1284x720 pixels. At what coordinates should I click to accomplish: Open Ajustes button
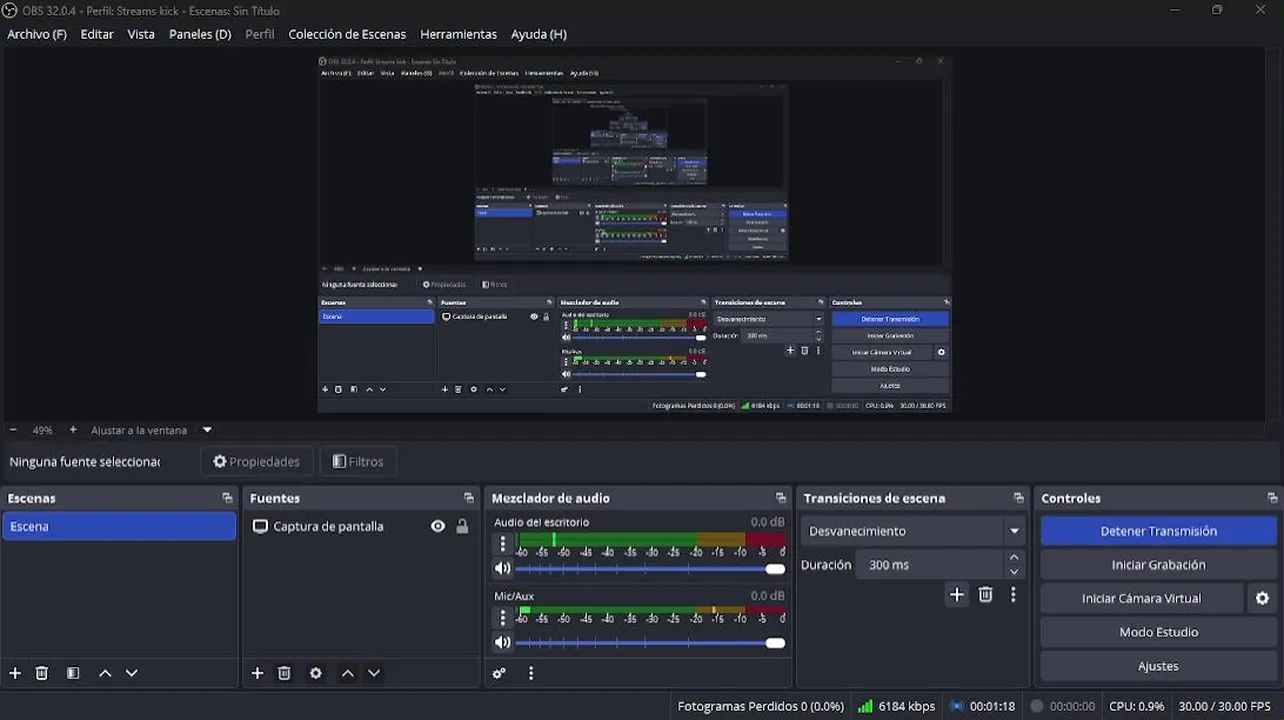pos(1159,666)
